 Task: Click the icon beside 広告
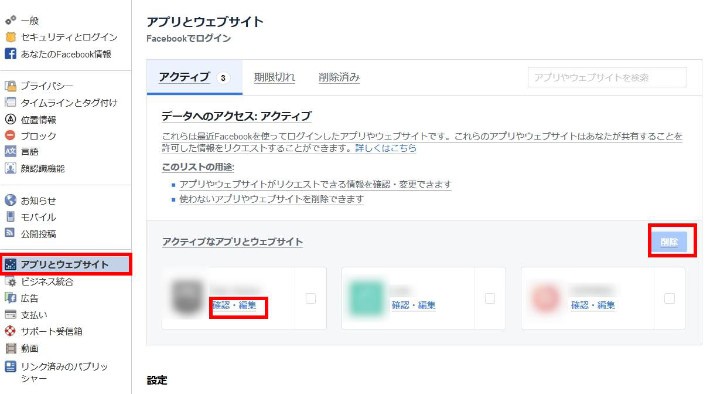10,298
